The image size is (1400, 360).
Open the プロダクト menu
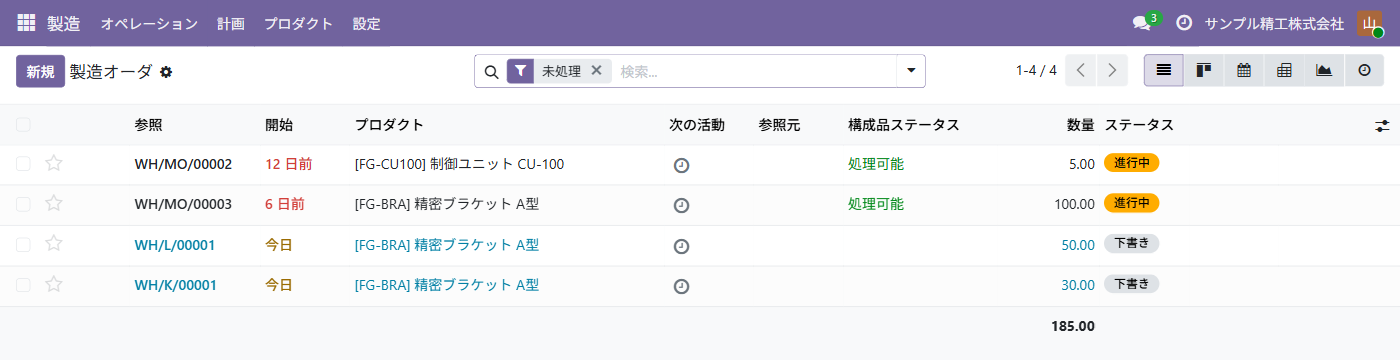tap(298, 23)
